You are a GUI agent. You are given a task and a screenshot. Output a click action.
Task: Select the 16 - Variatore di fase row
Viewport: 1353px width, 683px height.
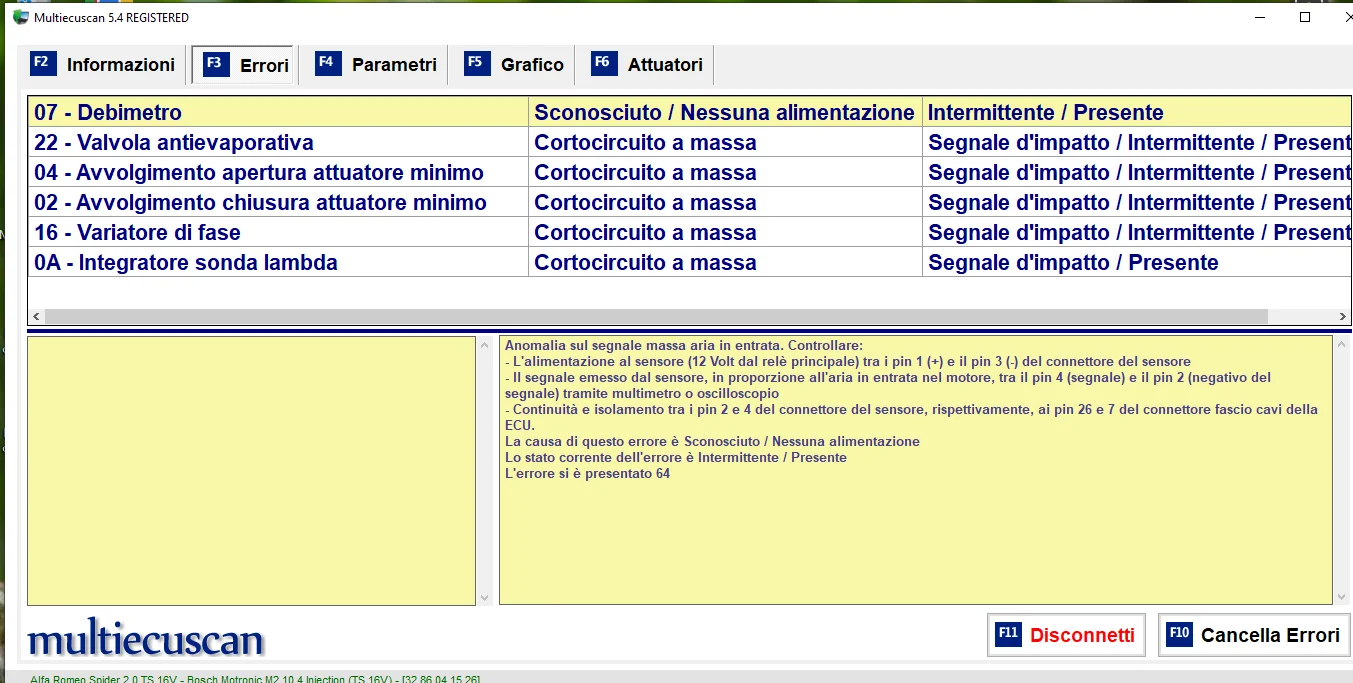pos(137,233)
